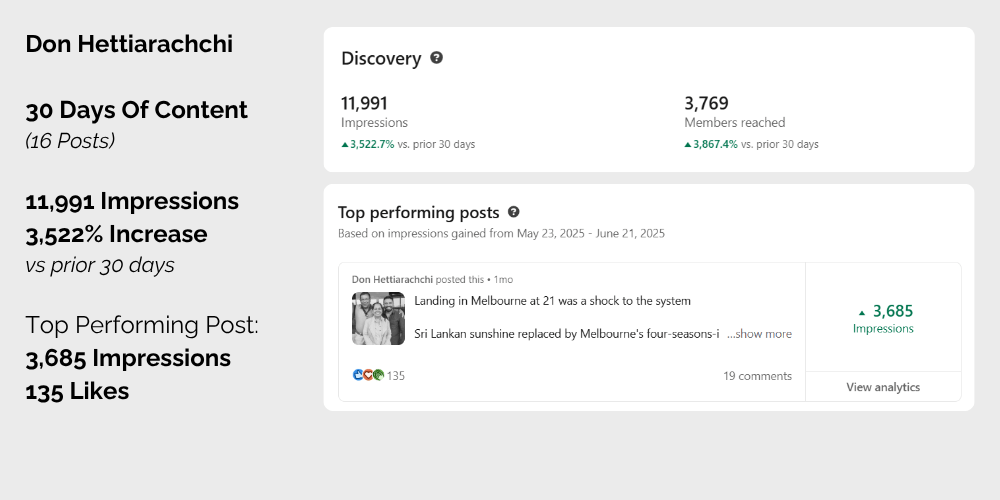The width and height of the screenshot is (1000, 500).
Task: Click the date range May 23 - June 21 text
Action: 591,233
